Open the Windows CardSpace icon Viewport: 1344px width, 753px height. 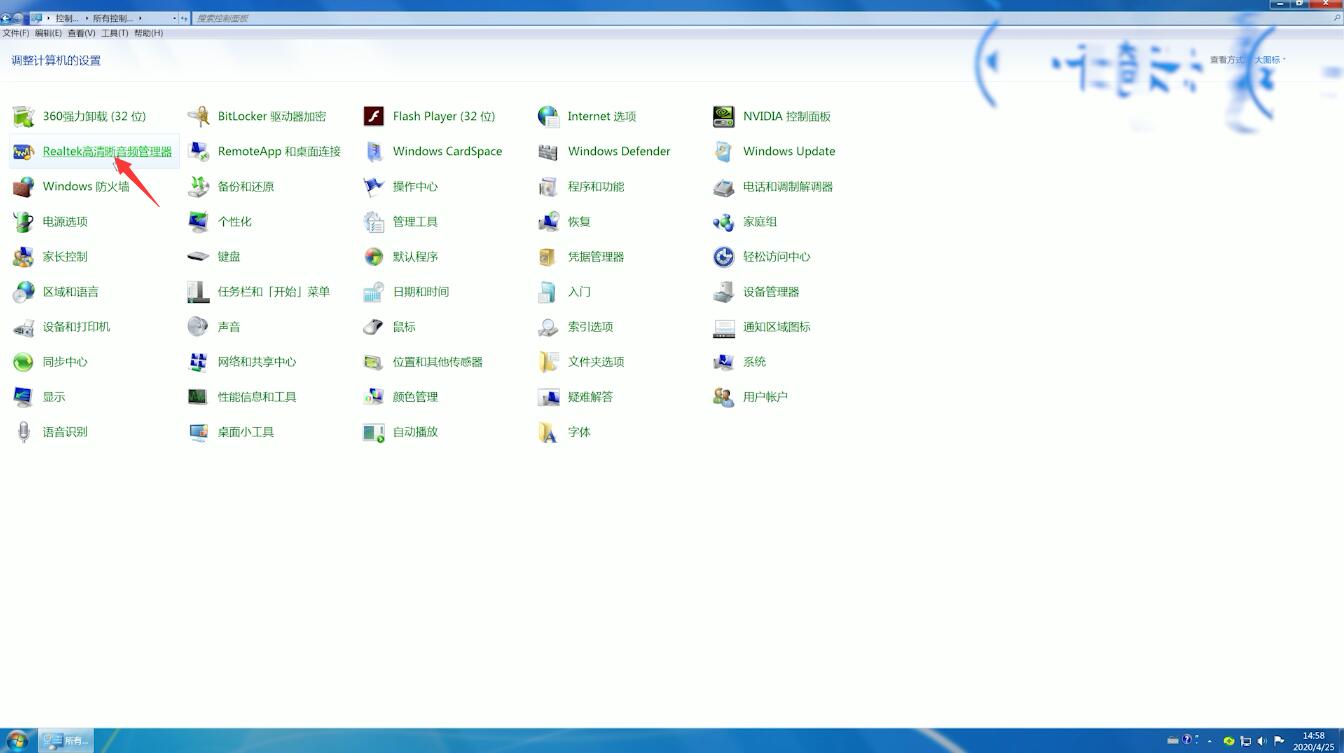374,152
